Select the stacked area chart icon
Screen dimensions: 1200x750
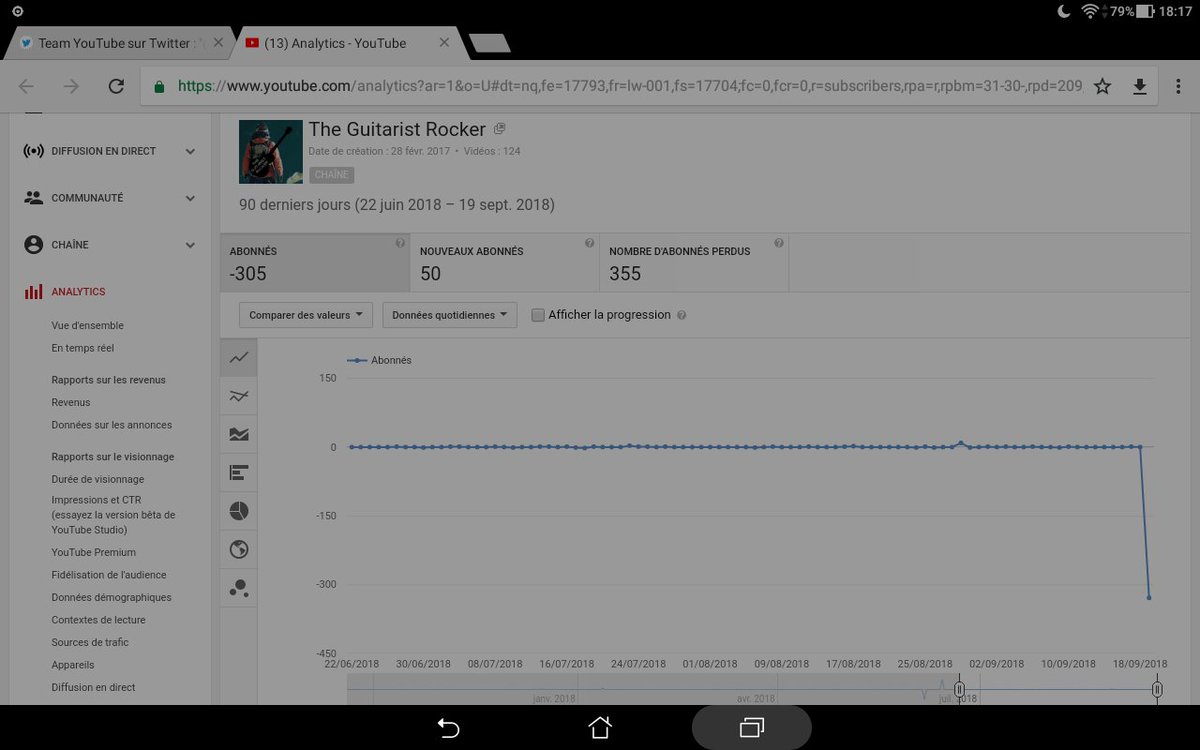[x=238, y=434]
